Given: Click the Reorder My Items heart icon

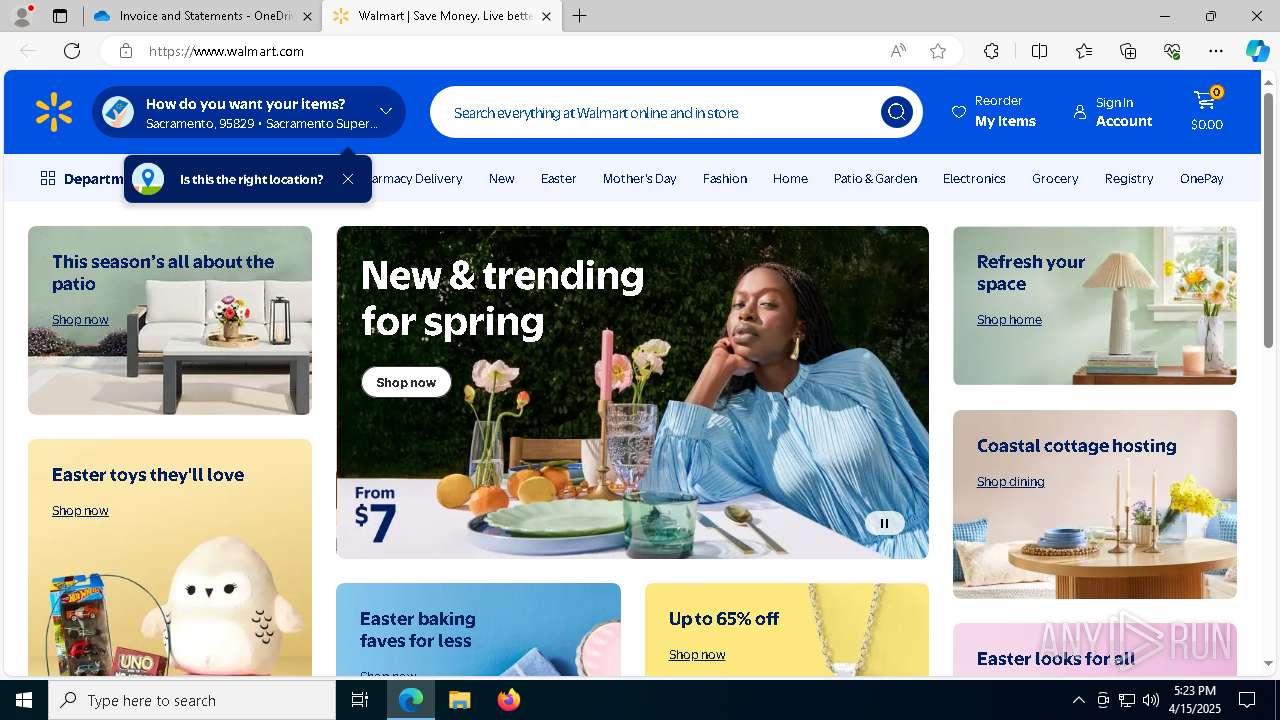Looking at the screenshot, I should click(958, 112).
